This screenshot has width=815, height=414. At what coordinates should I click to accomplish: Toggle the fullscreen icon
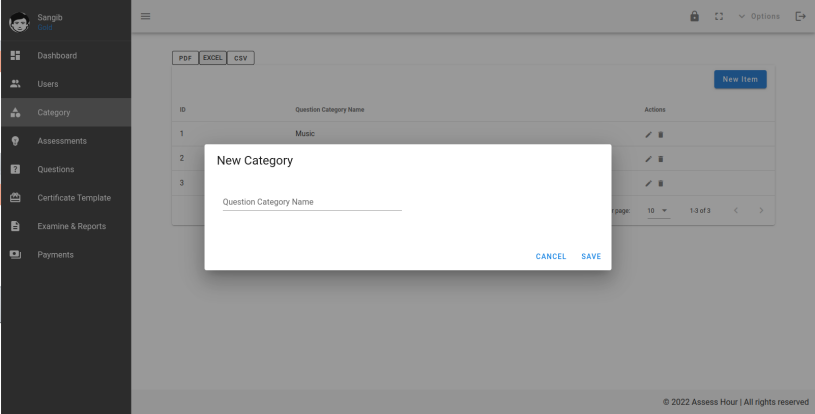tap(741, 16)
